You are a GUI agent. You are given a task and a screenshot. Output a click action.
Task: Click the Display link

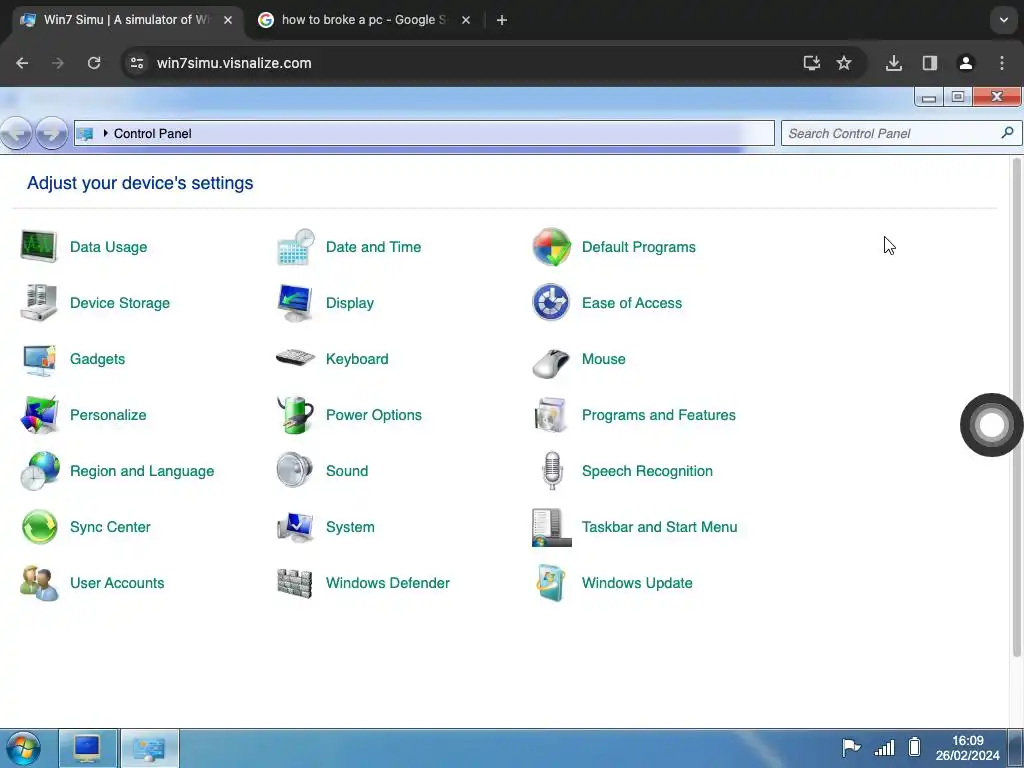(x=350, y=303)
